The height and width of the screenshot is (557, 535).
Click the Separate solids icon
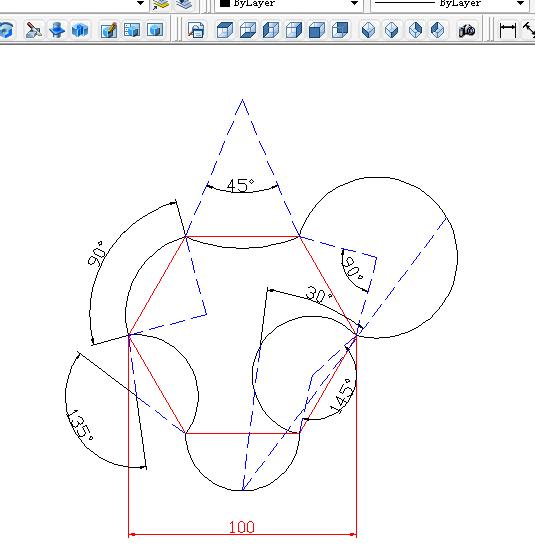57,30
